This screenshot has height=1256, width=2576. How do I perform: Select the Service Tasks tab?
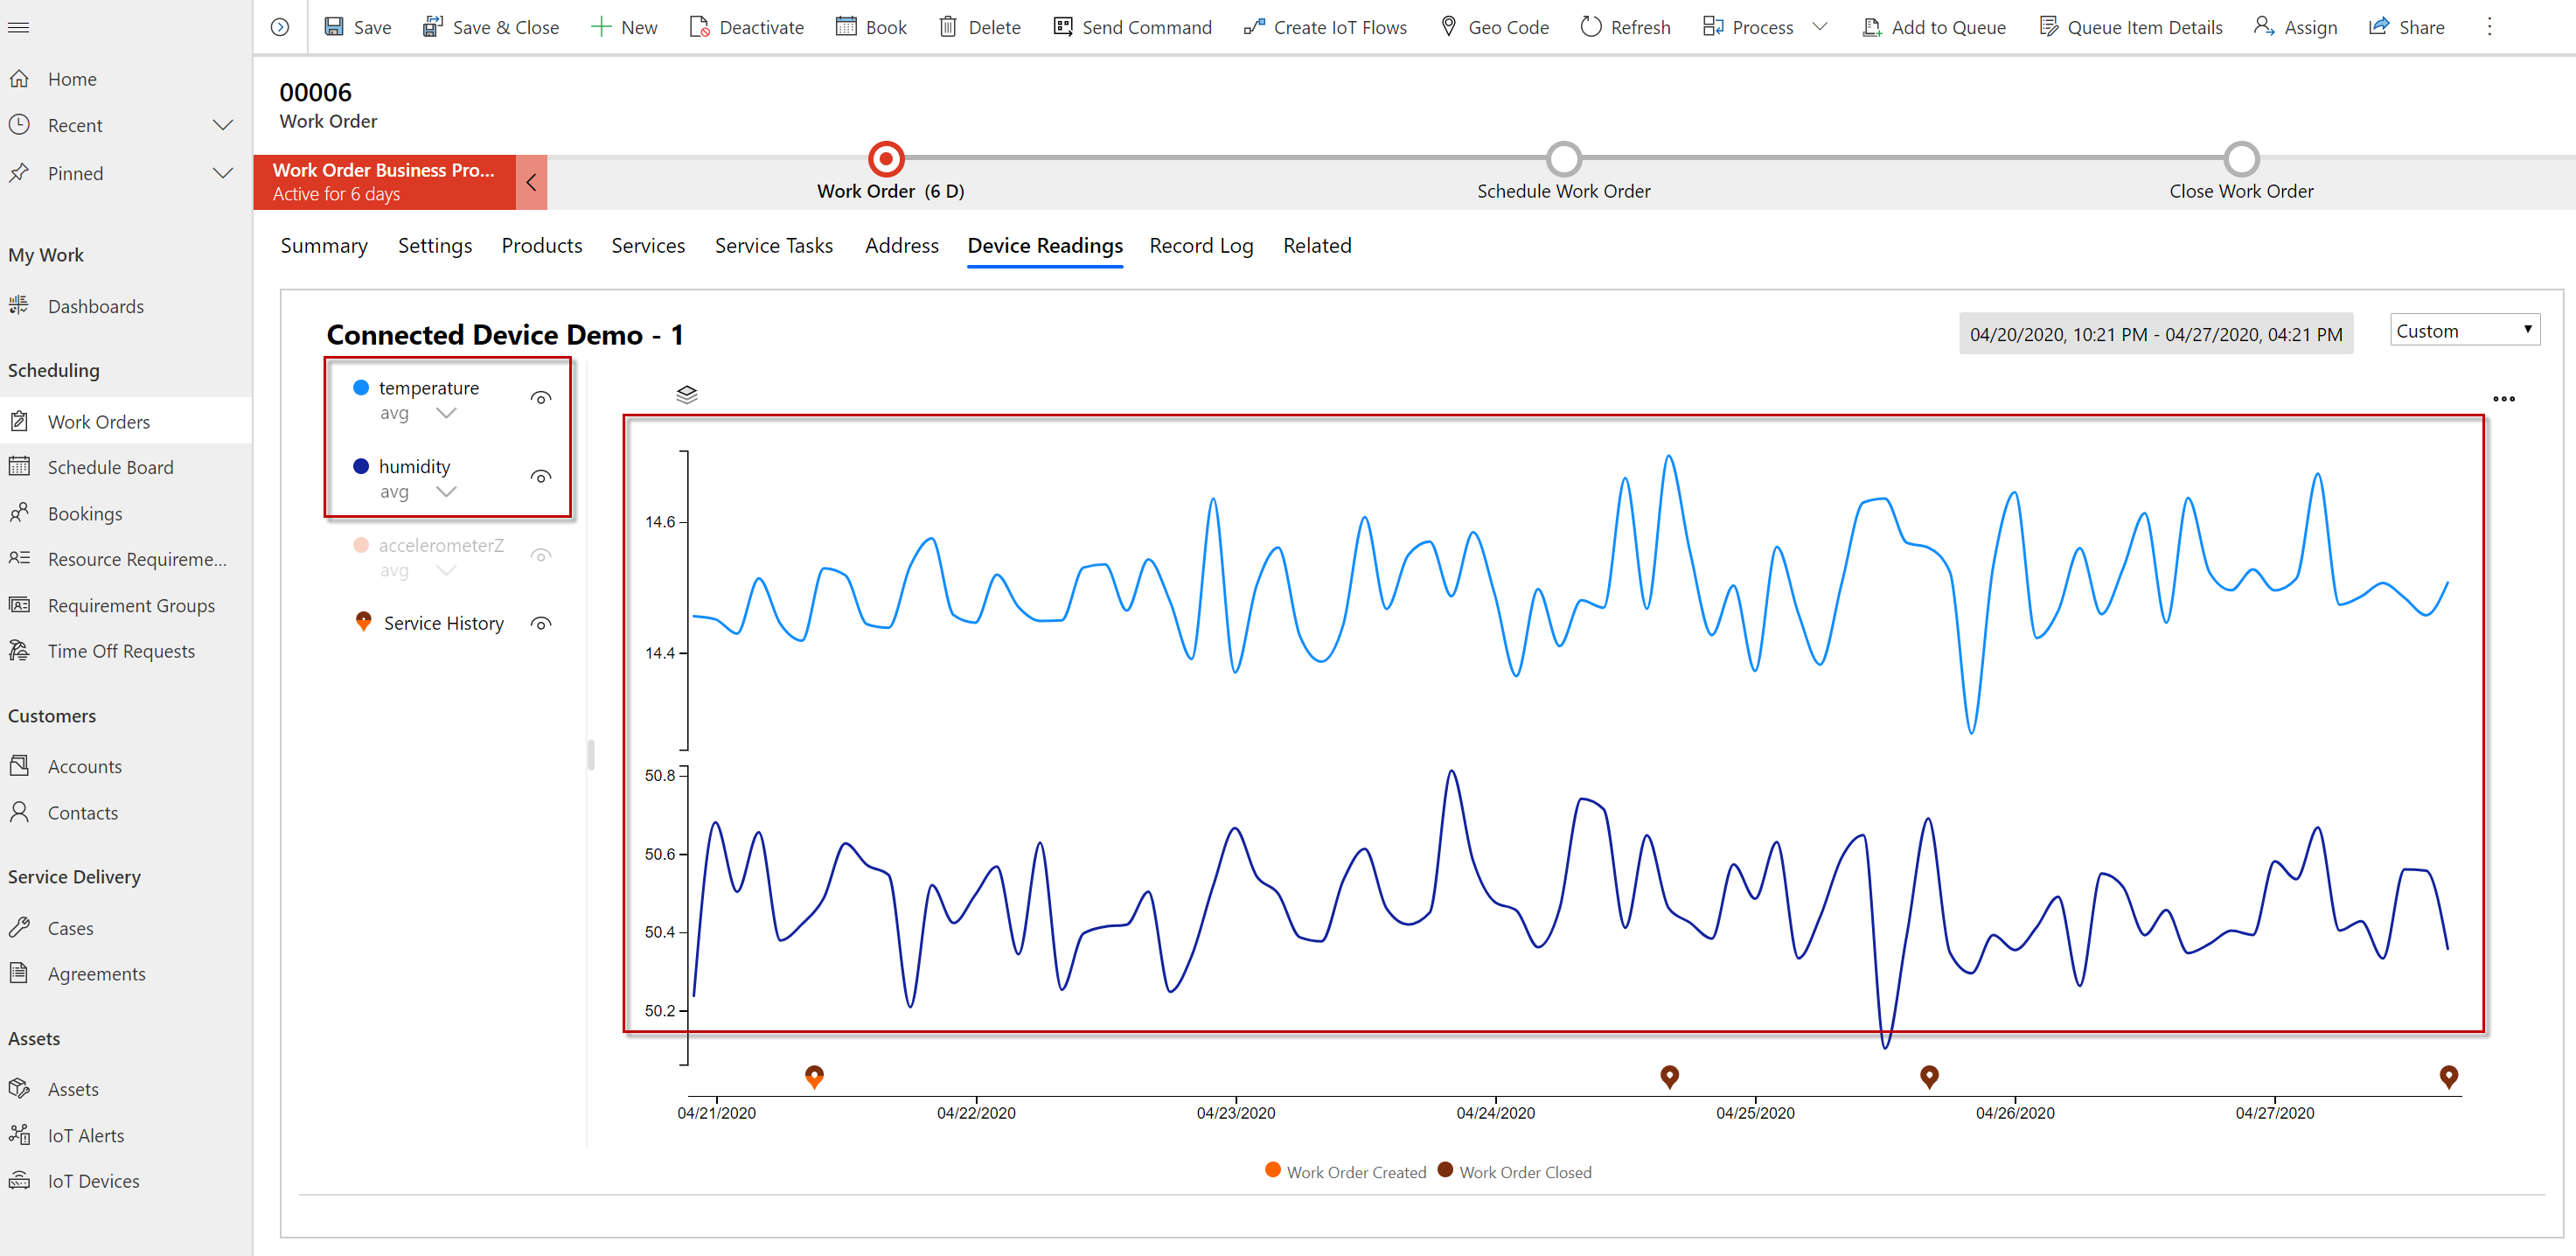click(774, 245)
